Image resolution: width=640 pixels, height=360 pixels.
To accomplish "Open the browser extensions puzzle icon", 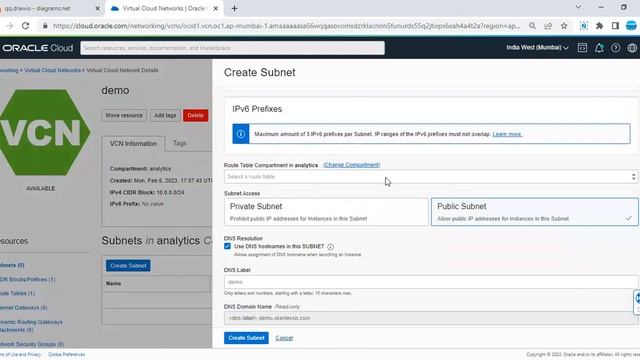I will click(599, 26).
